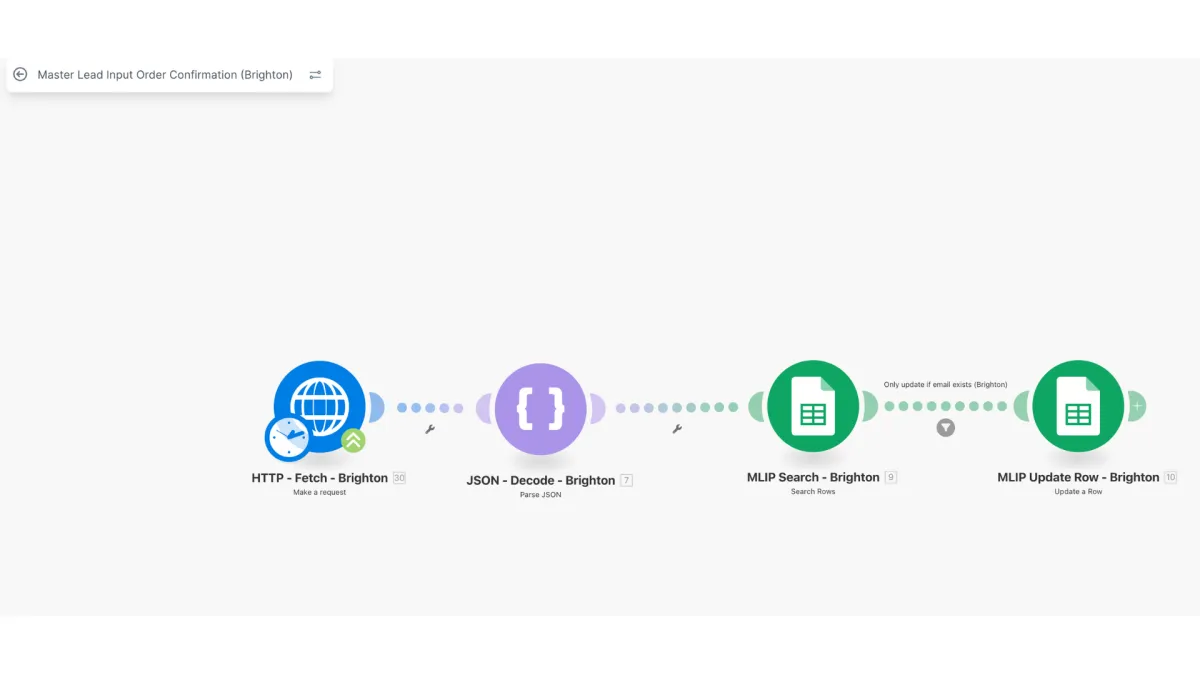The width and height of the screenshot is (1200, 675).
Task: Click module number badge 9
Action: 890,477
